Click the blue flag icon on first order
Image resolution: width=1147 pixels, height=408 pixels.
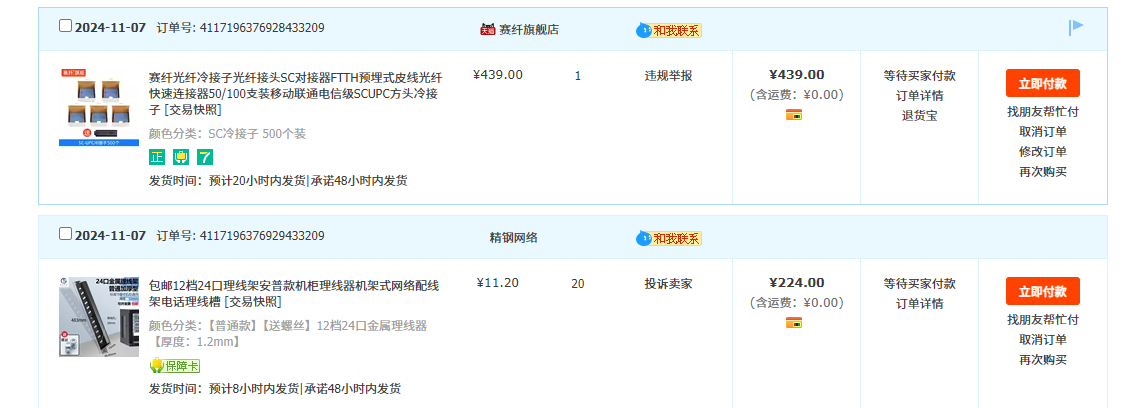click(1076, 27)
